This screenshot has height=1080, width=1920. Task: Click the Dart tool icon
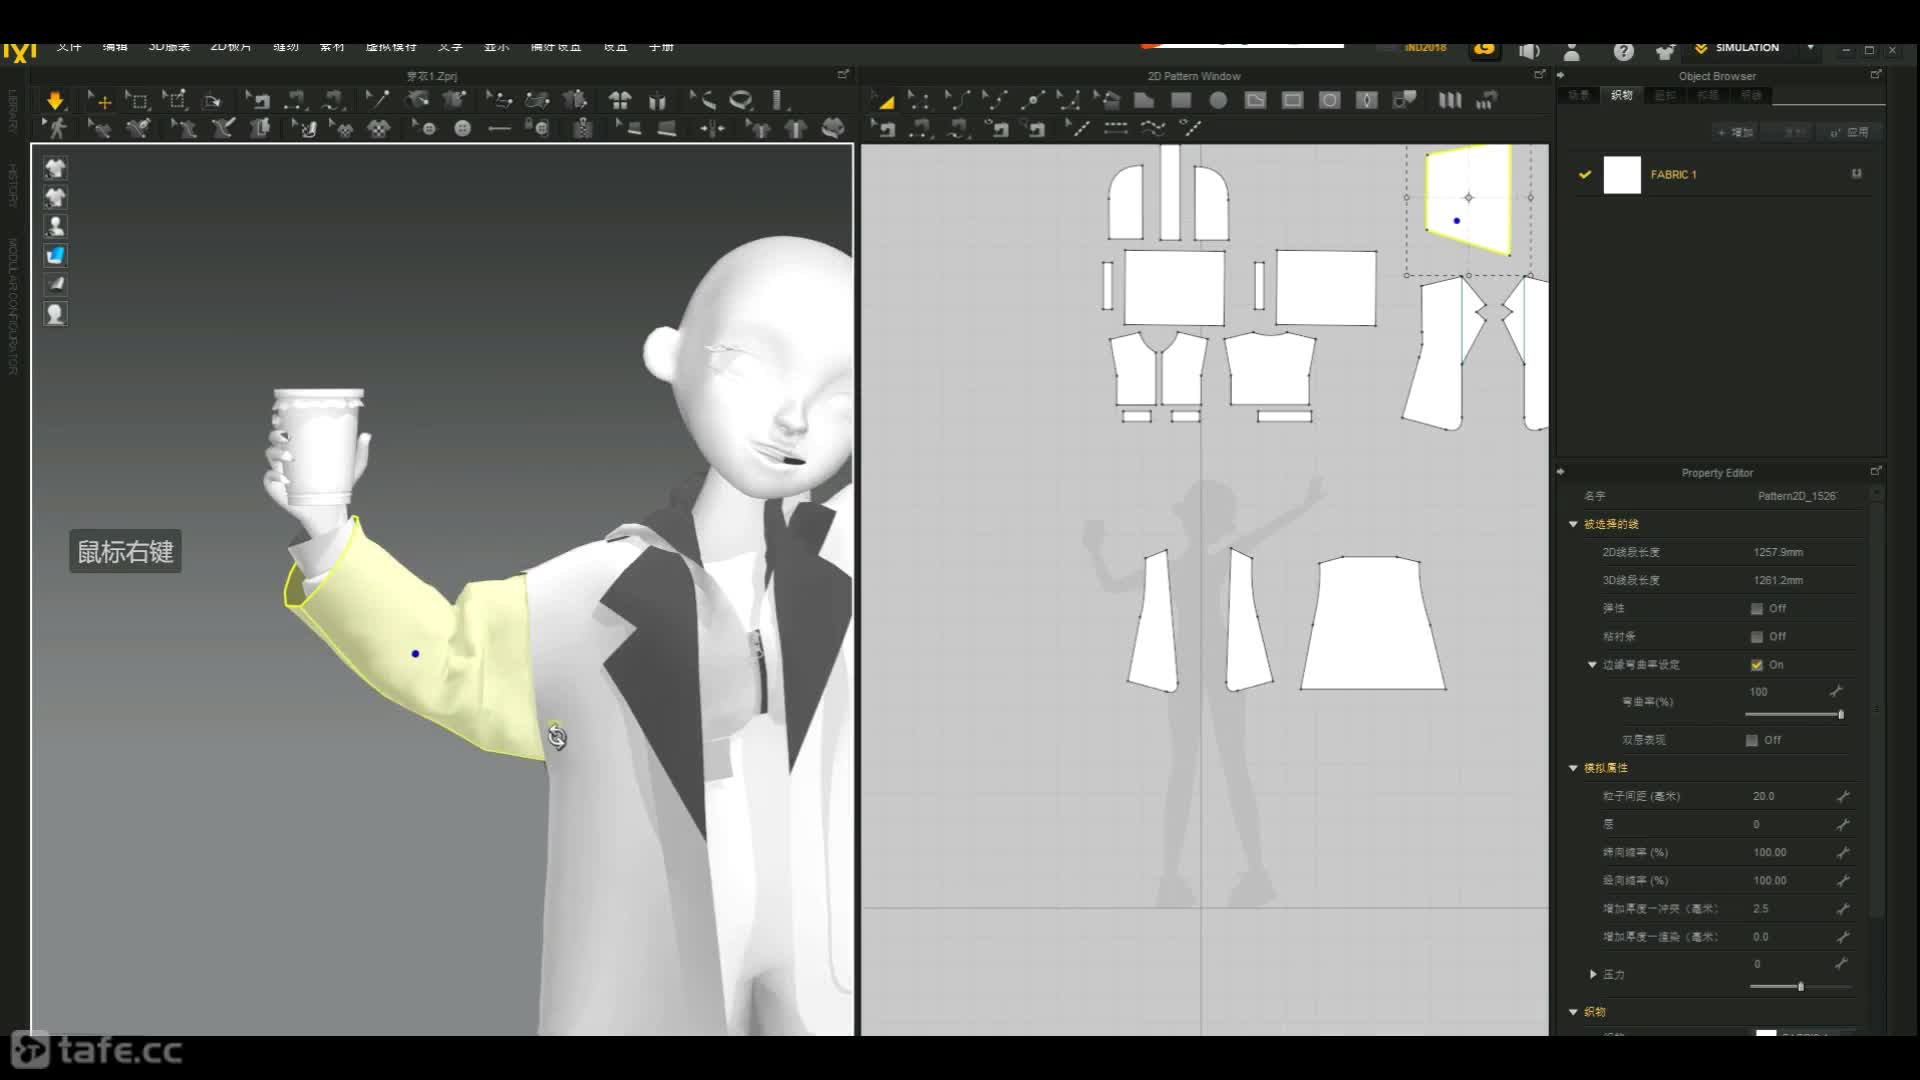click(1366, 100)
